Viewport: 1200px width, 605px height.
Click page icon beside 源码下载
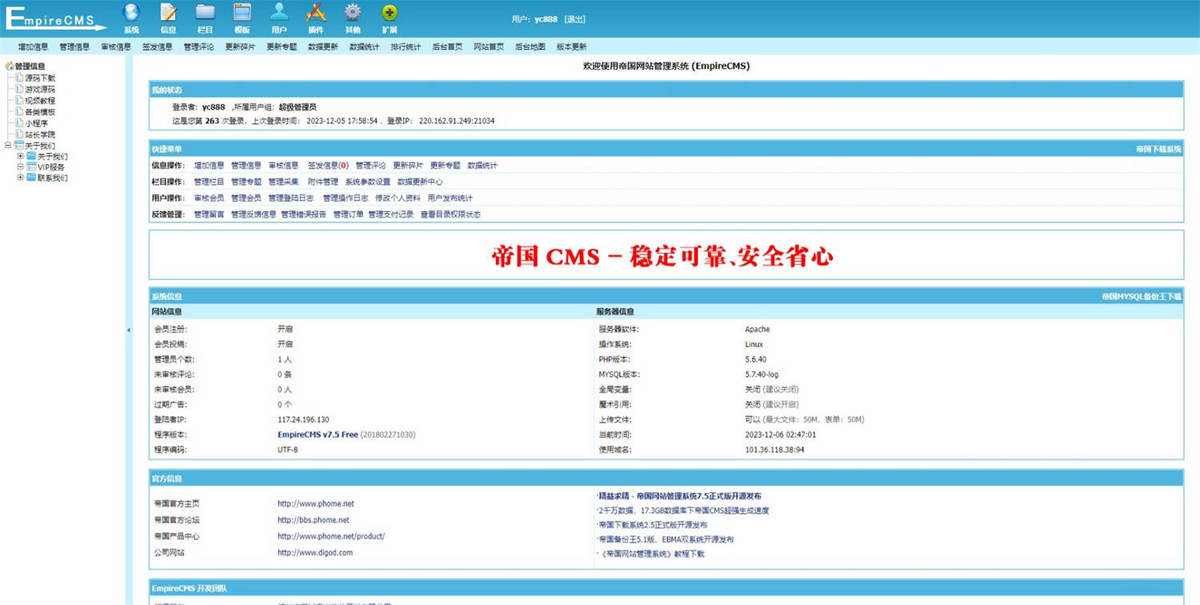[19, 78]
